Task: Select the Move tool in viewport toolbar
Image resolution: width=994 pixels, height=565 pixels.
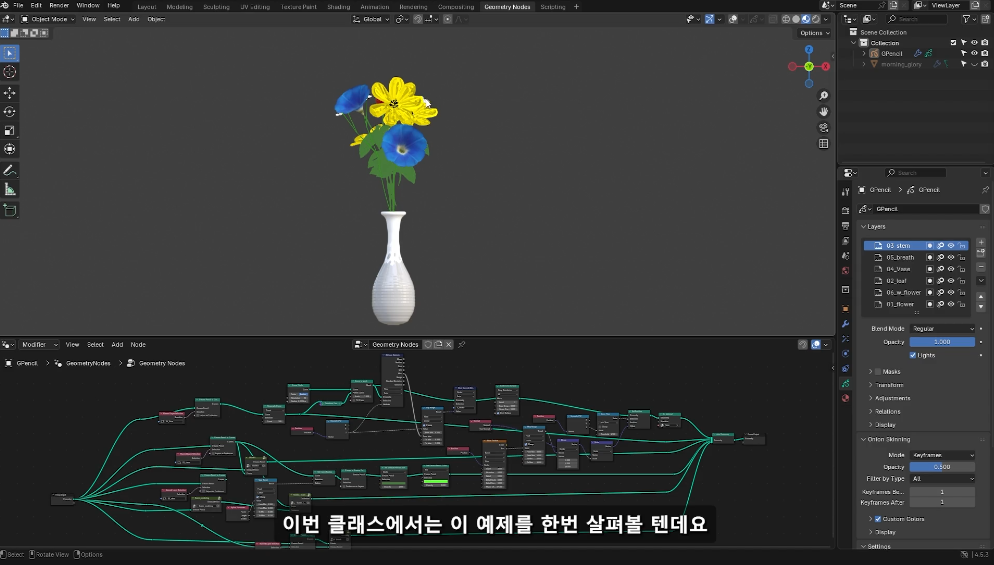Action: click(10, 92)
